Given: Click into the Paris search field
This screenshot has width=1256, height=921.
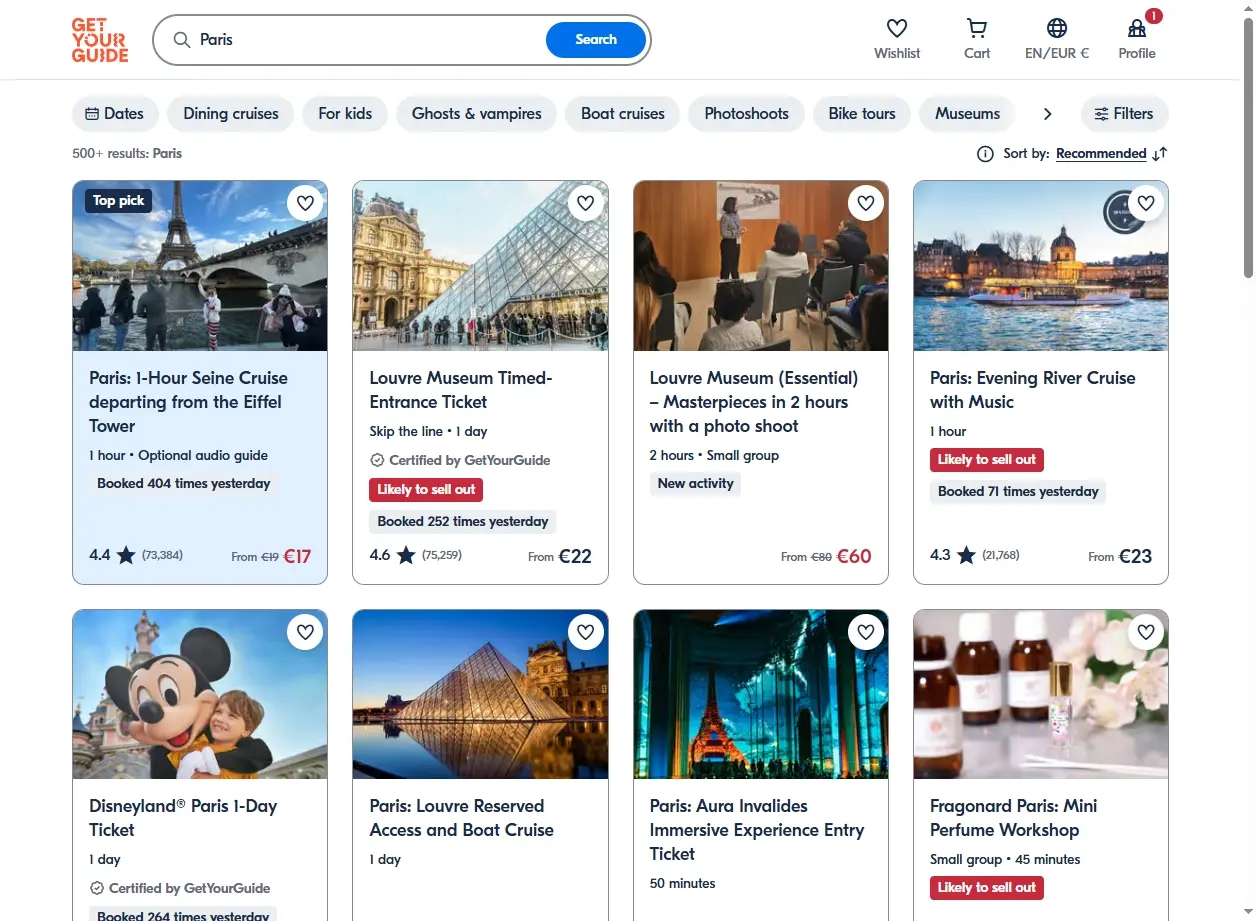Looking at the screenshot, I should click(x=370, y=40).
